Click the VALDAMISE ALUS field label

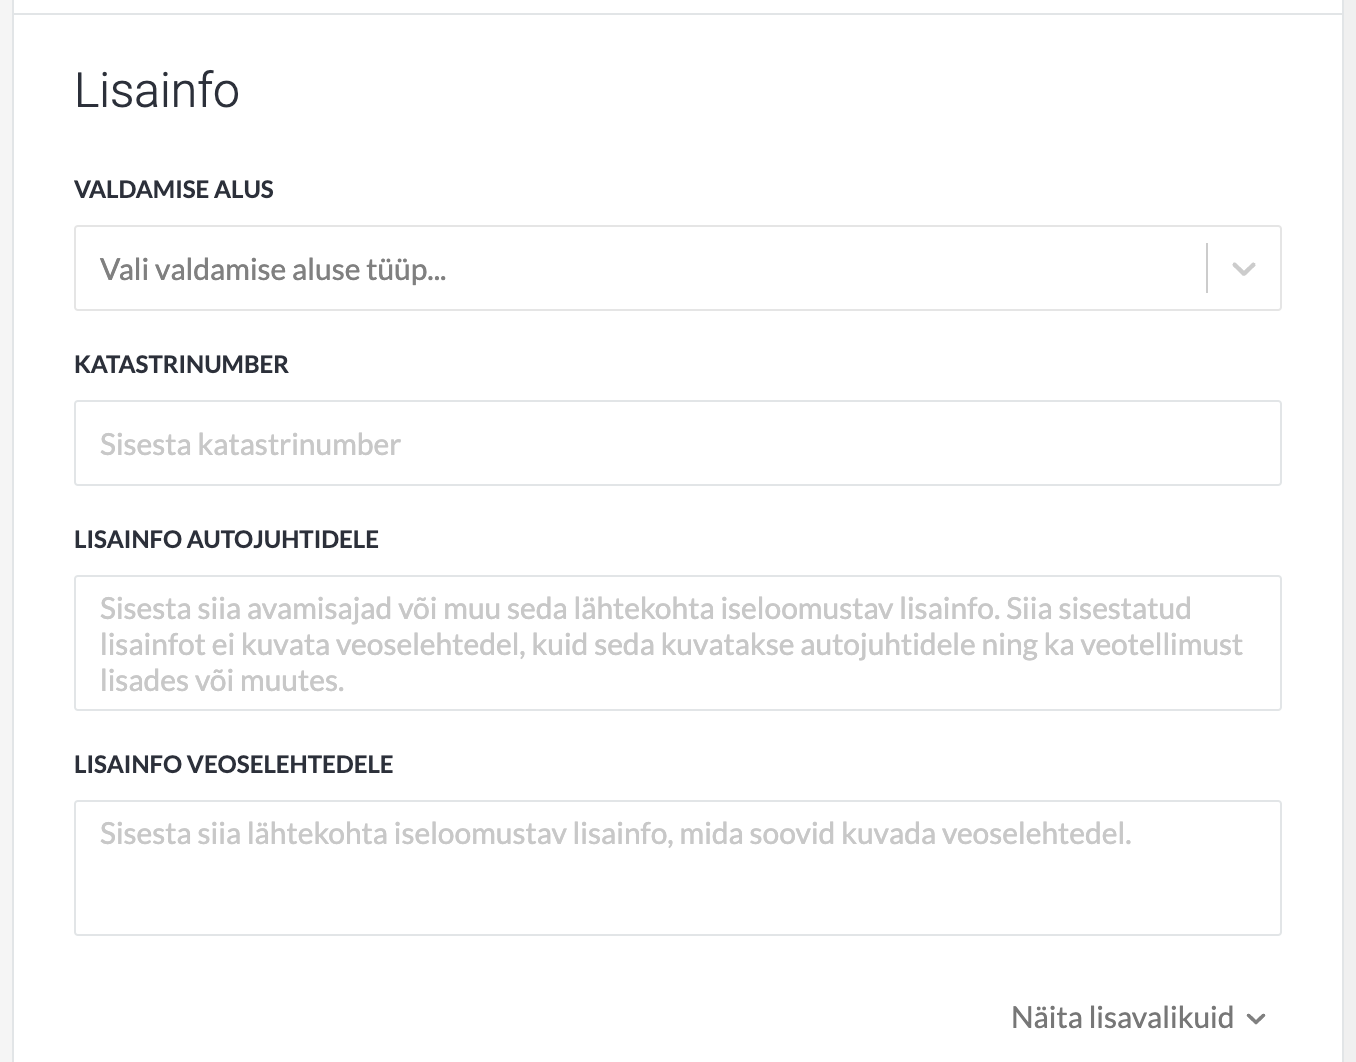[174, 189]
